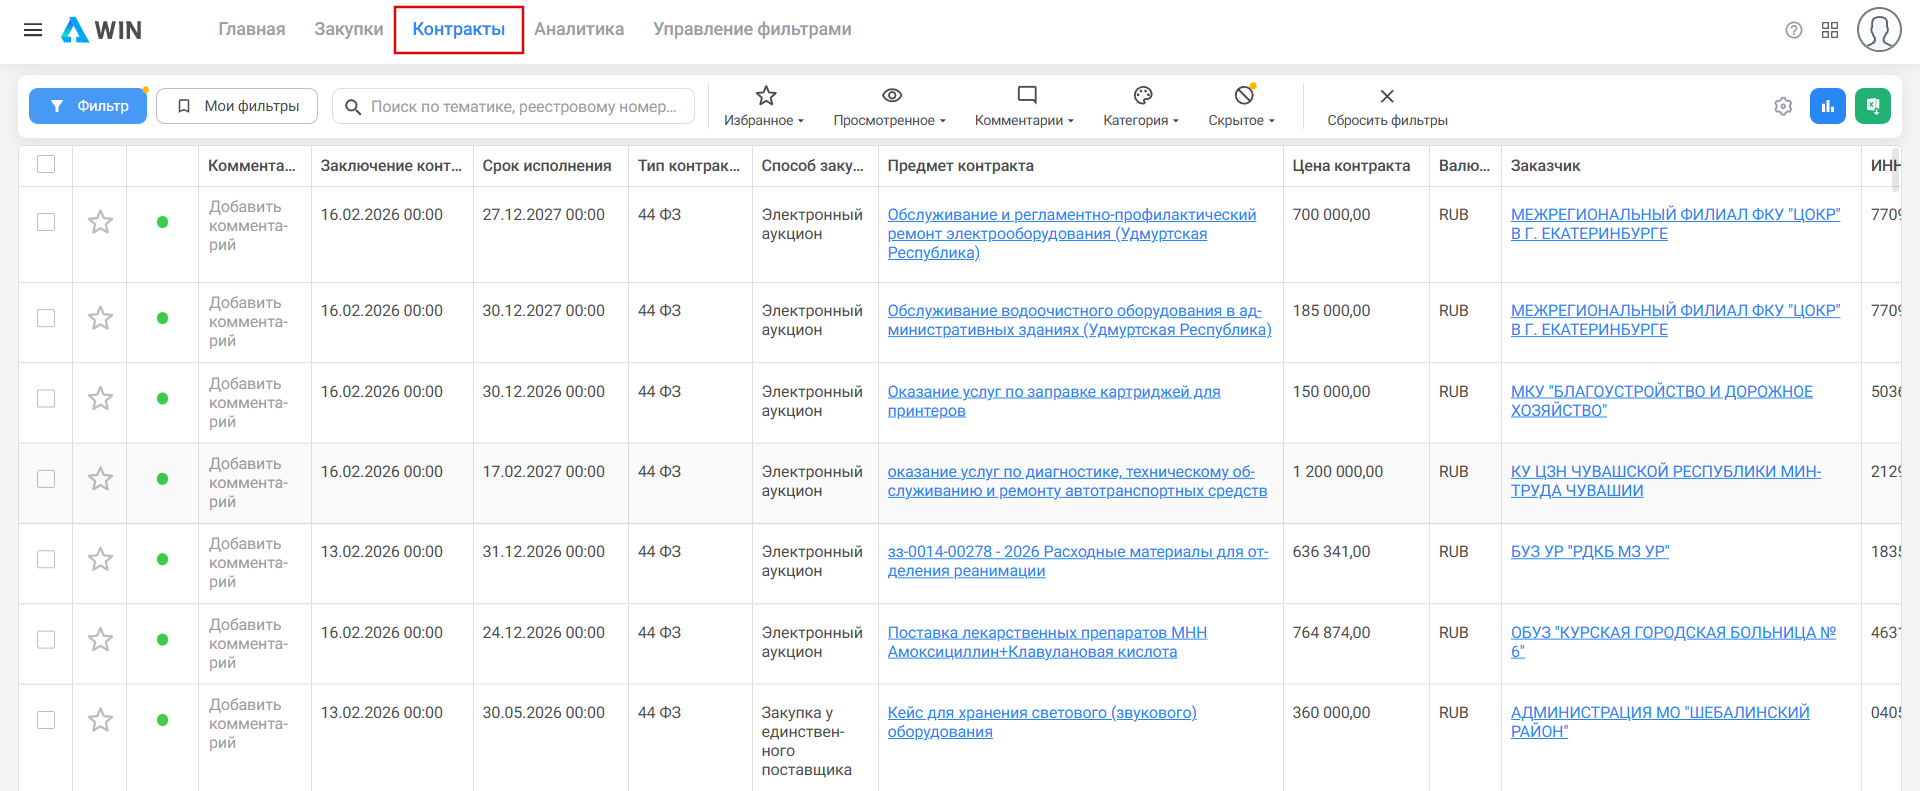Click the help question mark icon
Screen dimensions: 1920x791
click(1793, 30)
